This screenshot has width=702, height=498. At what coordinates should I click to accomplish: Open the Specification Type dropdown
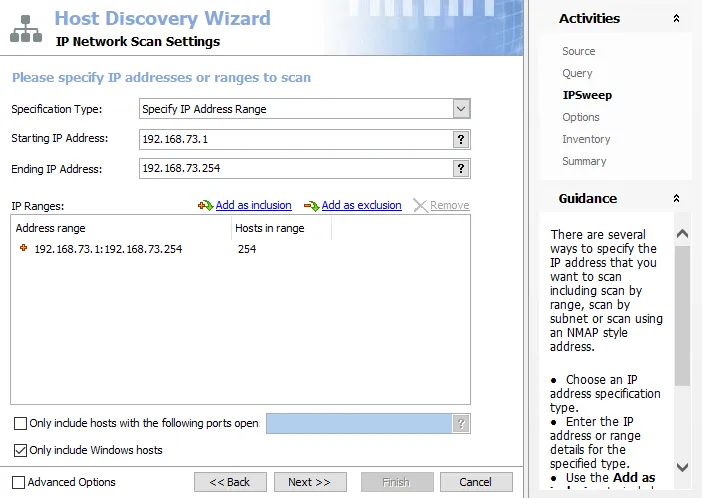[461, 109]
